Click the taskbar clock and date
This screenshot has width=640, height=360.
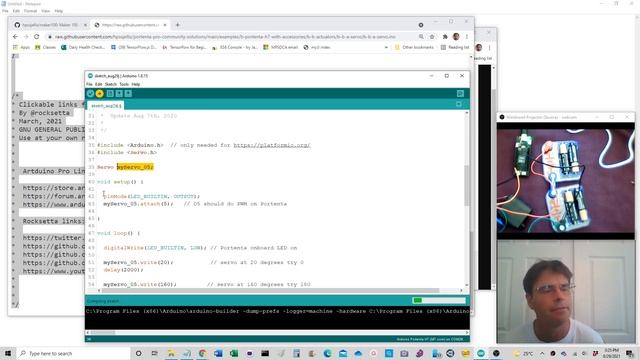(x=611, y=353)
